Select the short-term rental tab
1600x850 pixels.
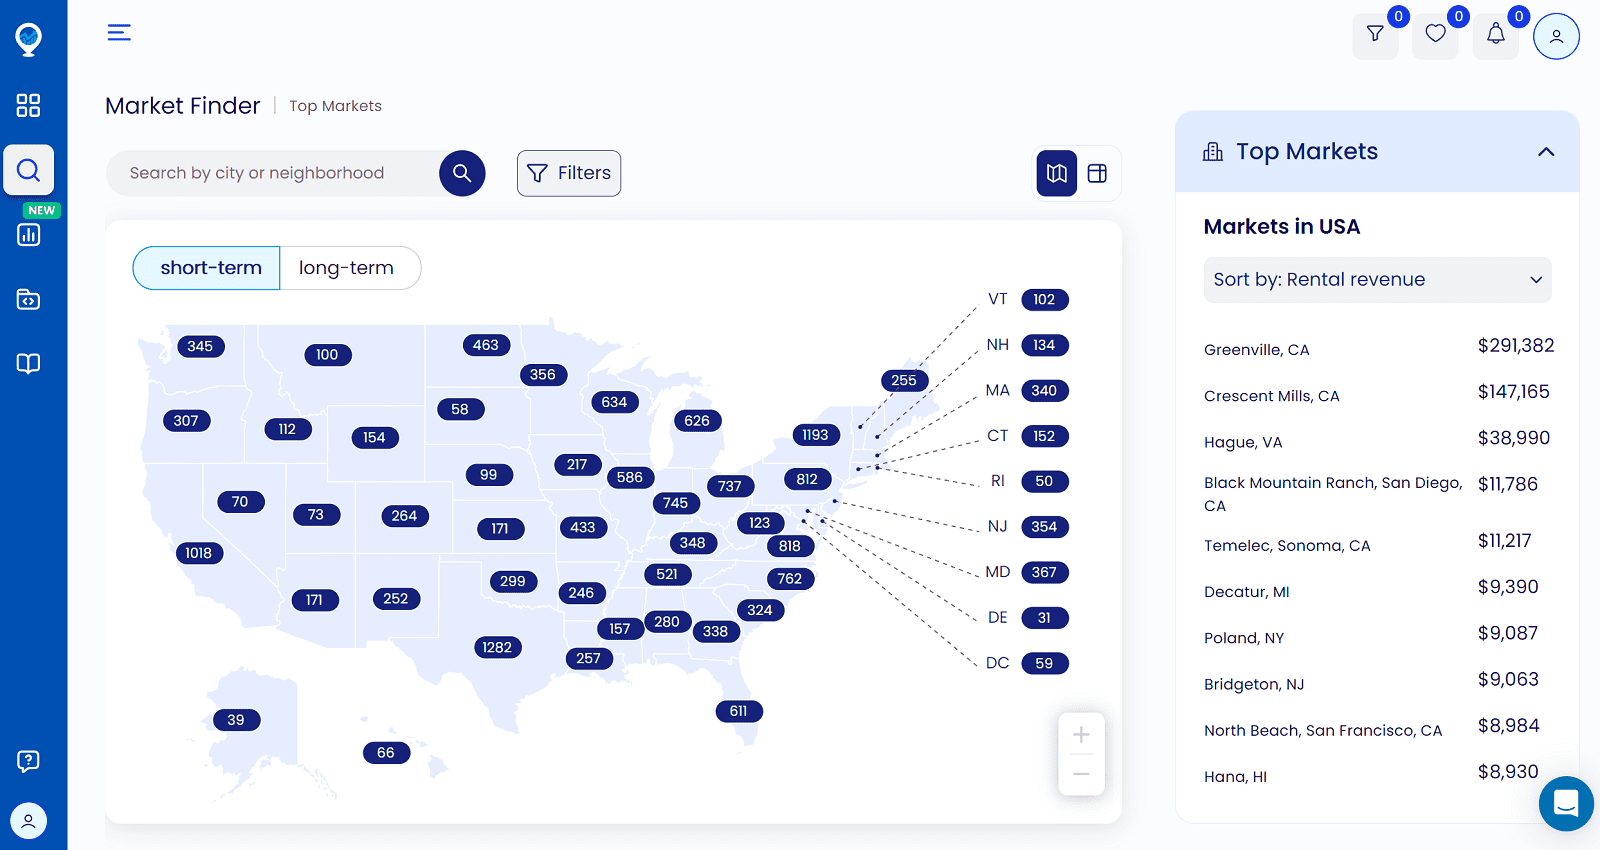pyautogui.click(x=207, y=268)
